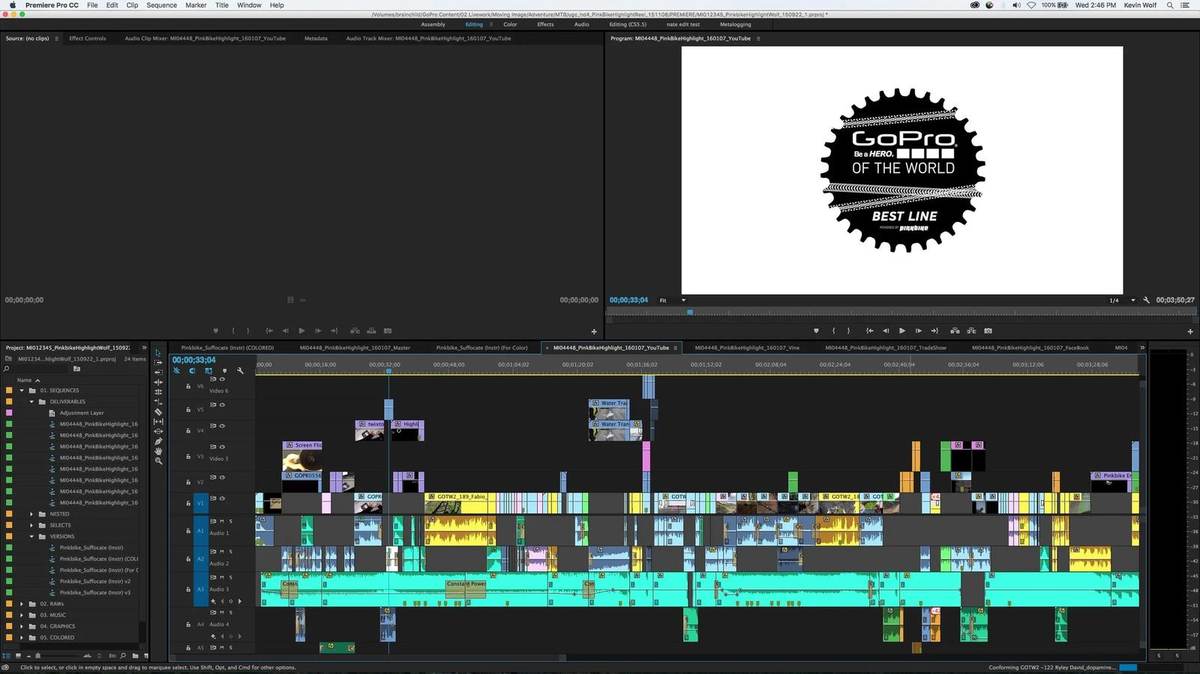Select the Track Select Forward tool
1200x674 pixels.
(x=158, y=362)
